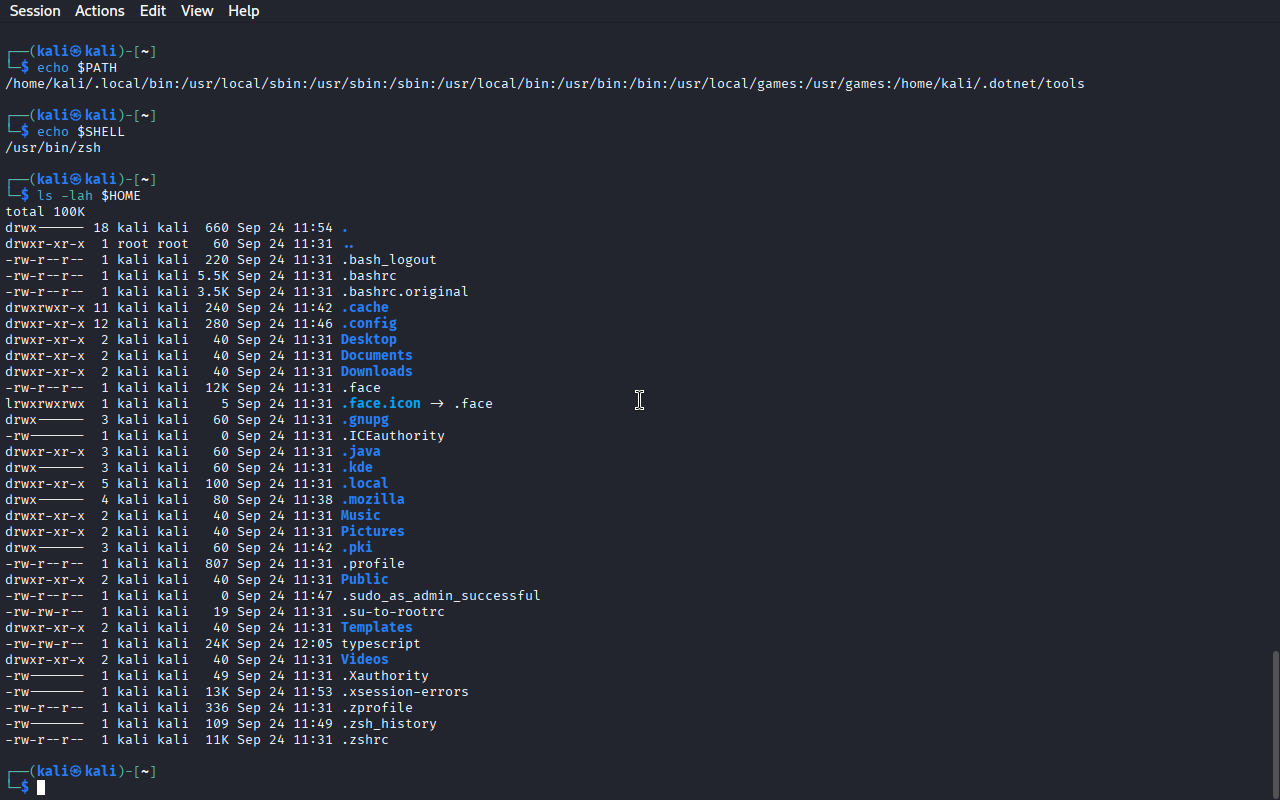Click the 'ls -lah $HOME' command text

89,196
